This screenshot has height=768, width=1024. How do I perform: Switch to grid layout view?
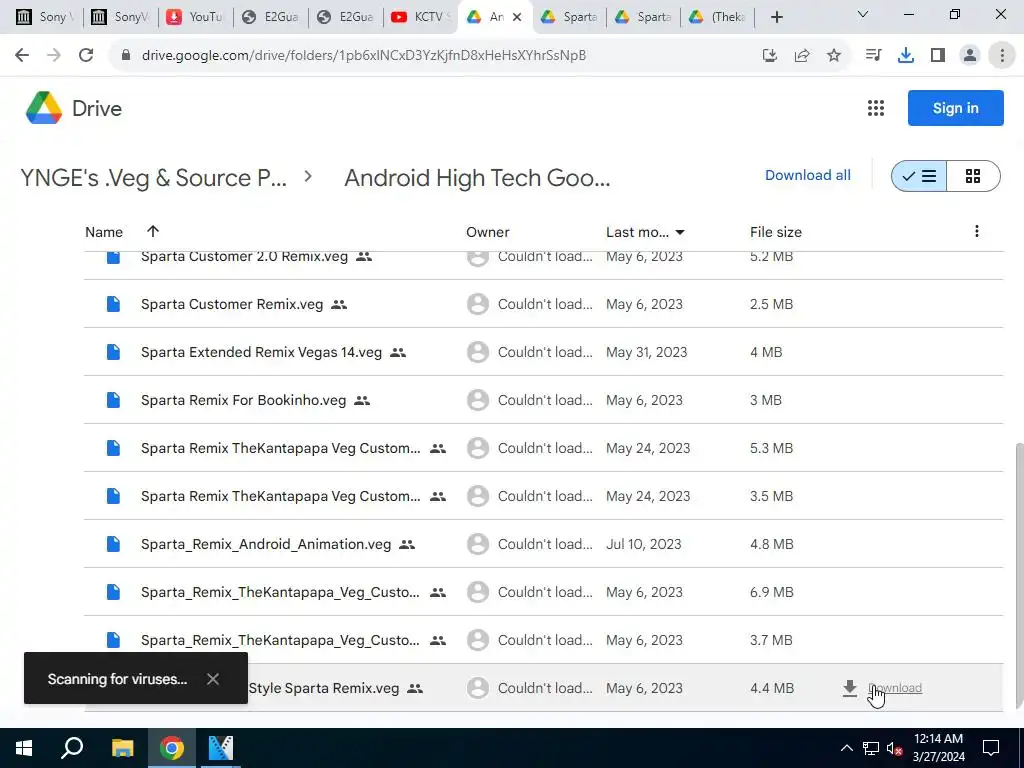[x=973, y=176]
